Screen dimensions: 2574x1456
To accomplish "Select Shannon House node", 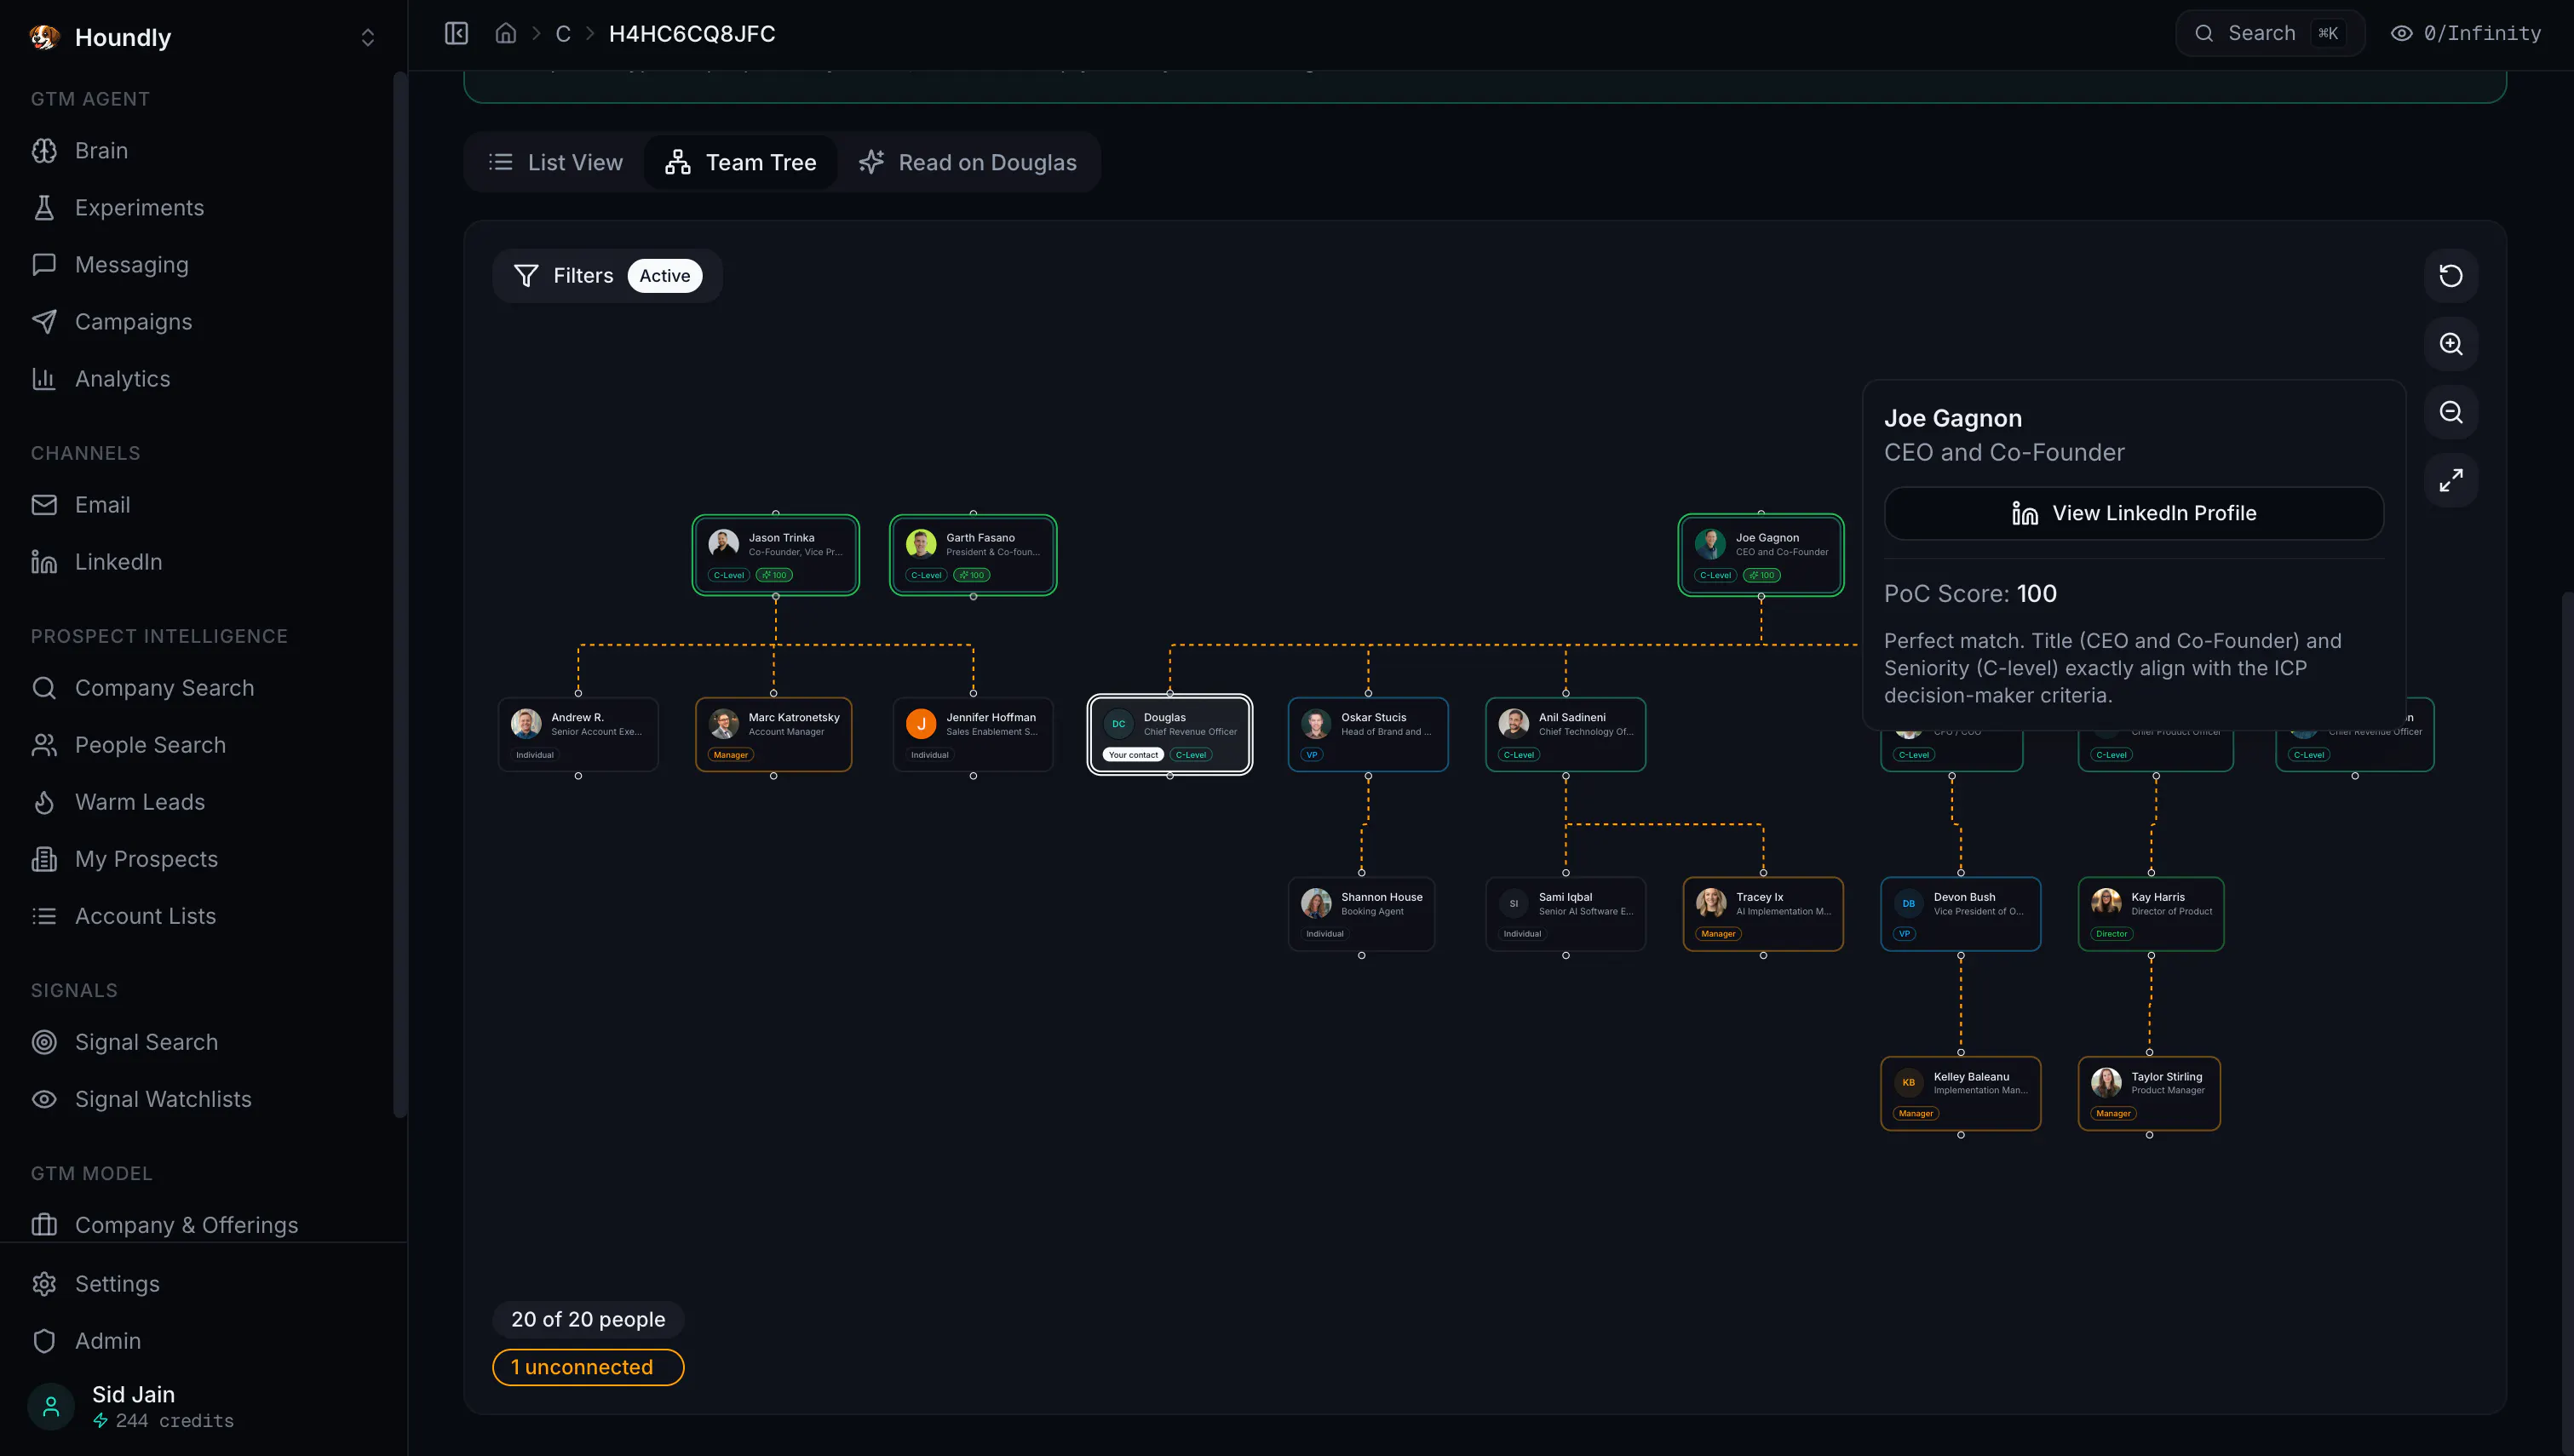I will [1362, 913].
